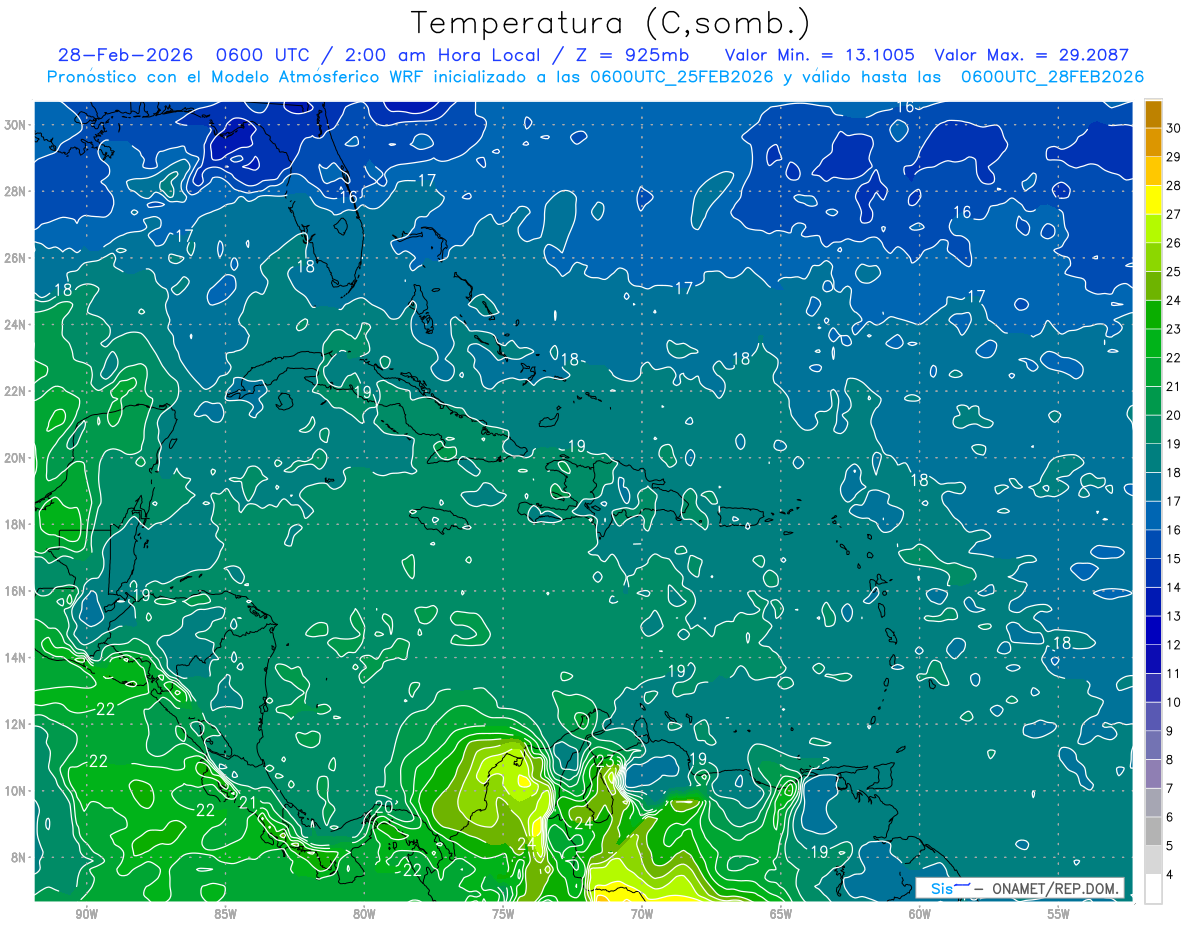Click the gray legend swatch between 5 and 6
Viewport: 1200px width, 927px height.
1153,831
